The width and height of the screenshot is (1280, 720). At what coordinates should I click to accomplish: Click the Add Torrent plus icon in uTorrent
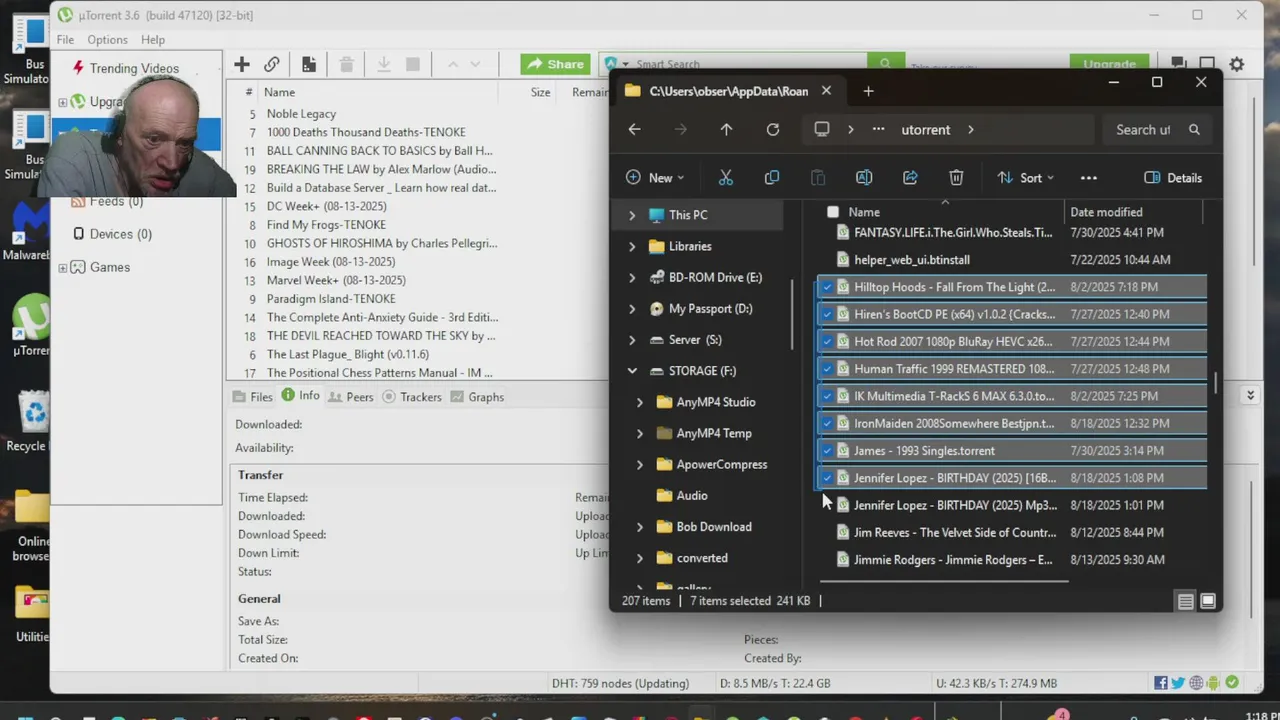[x=242, y=64]
